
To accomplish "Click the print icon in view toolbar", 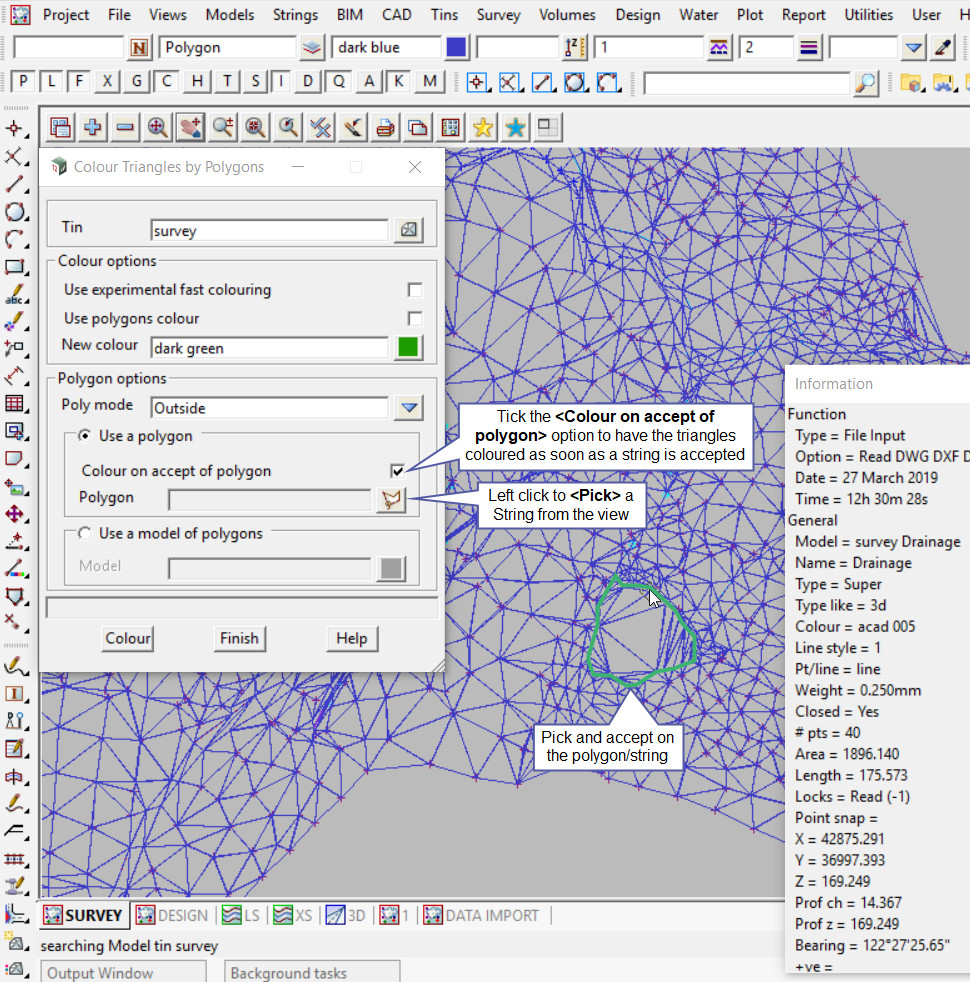I will (385, 127).
